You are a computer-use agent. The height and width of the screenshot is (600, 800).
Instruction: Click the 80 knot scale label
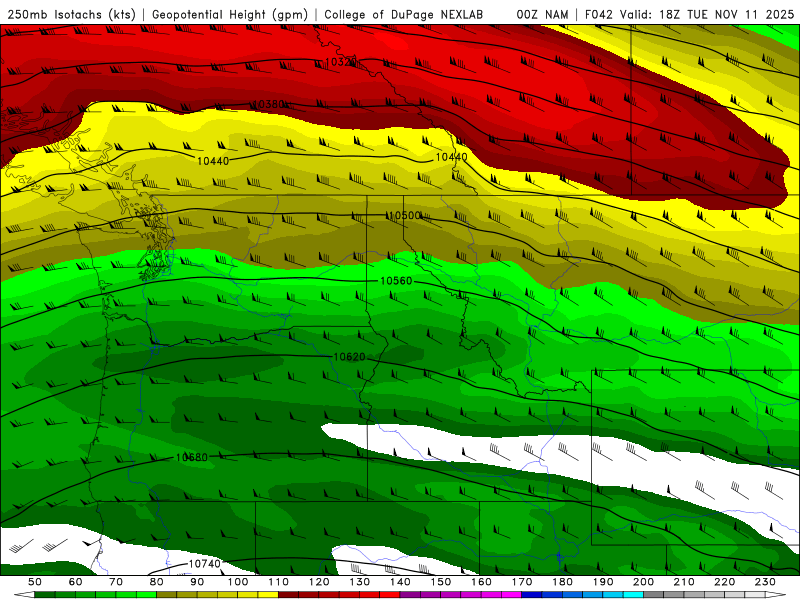pos(157,582)
